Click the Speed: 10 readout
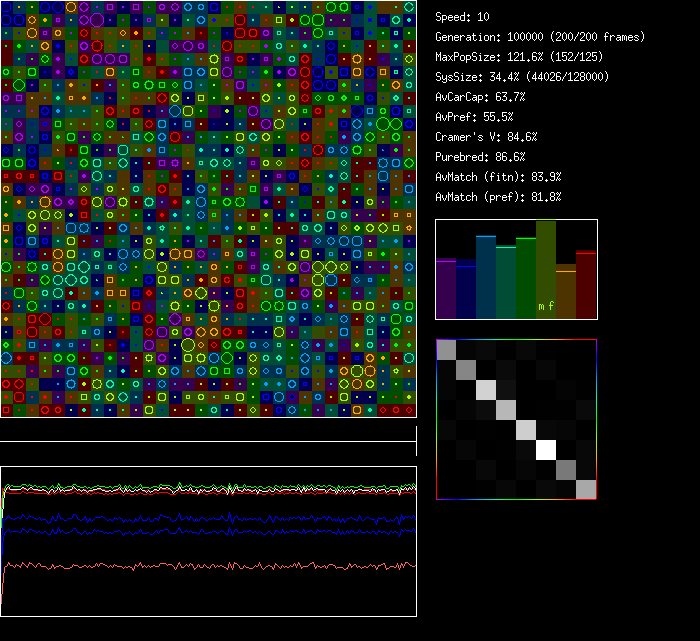The width and height of the screenshot is (700, 641). [x=463, y=17]
